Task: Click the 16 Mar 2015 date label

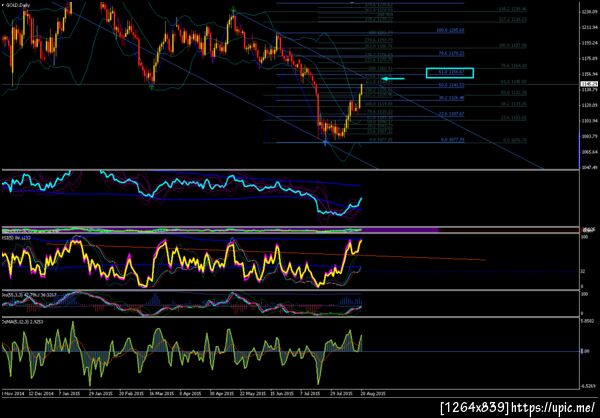Action: [x=161, y=393]
